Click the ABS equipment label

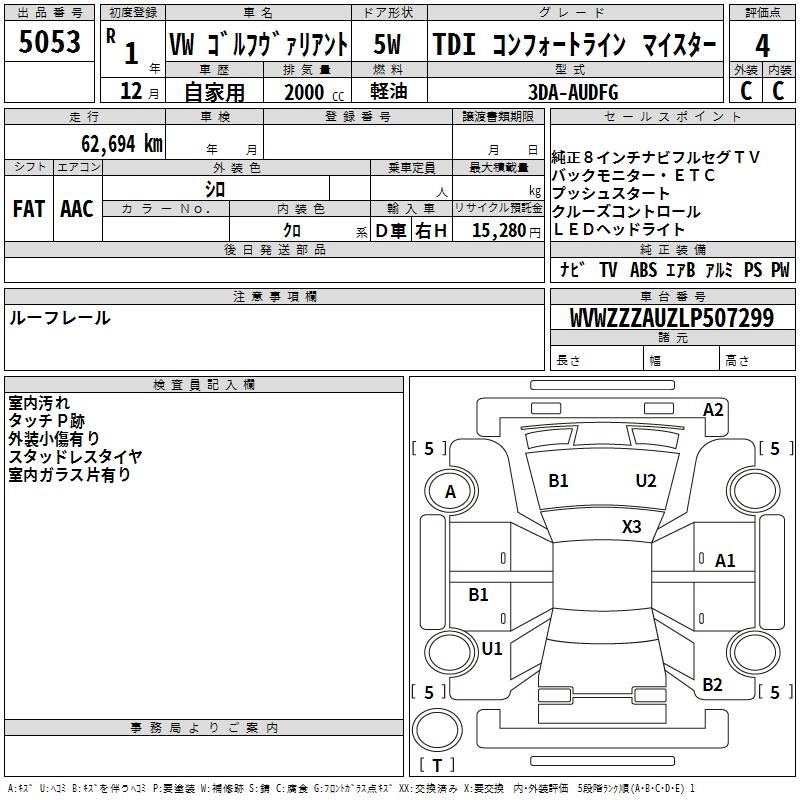(x=646, y=270)
